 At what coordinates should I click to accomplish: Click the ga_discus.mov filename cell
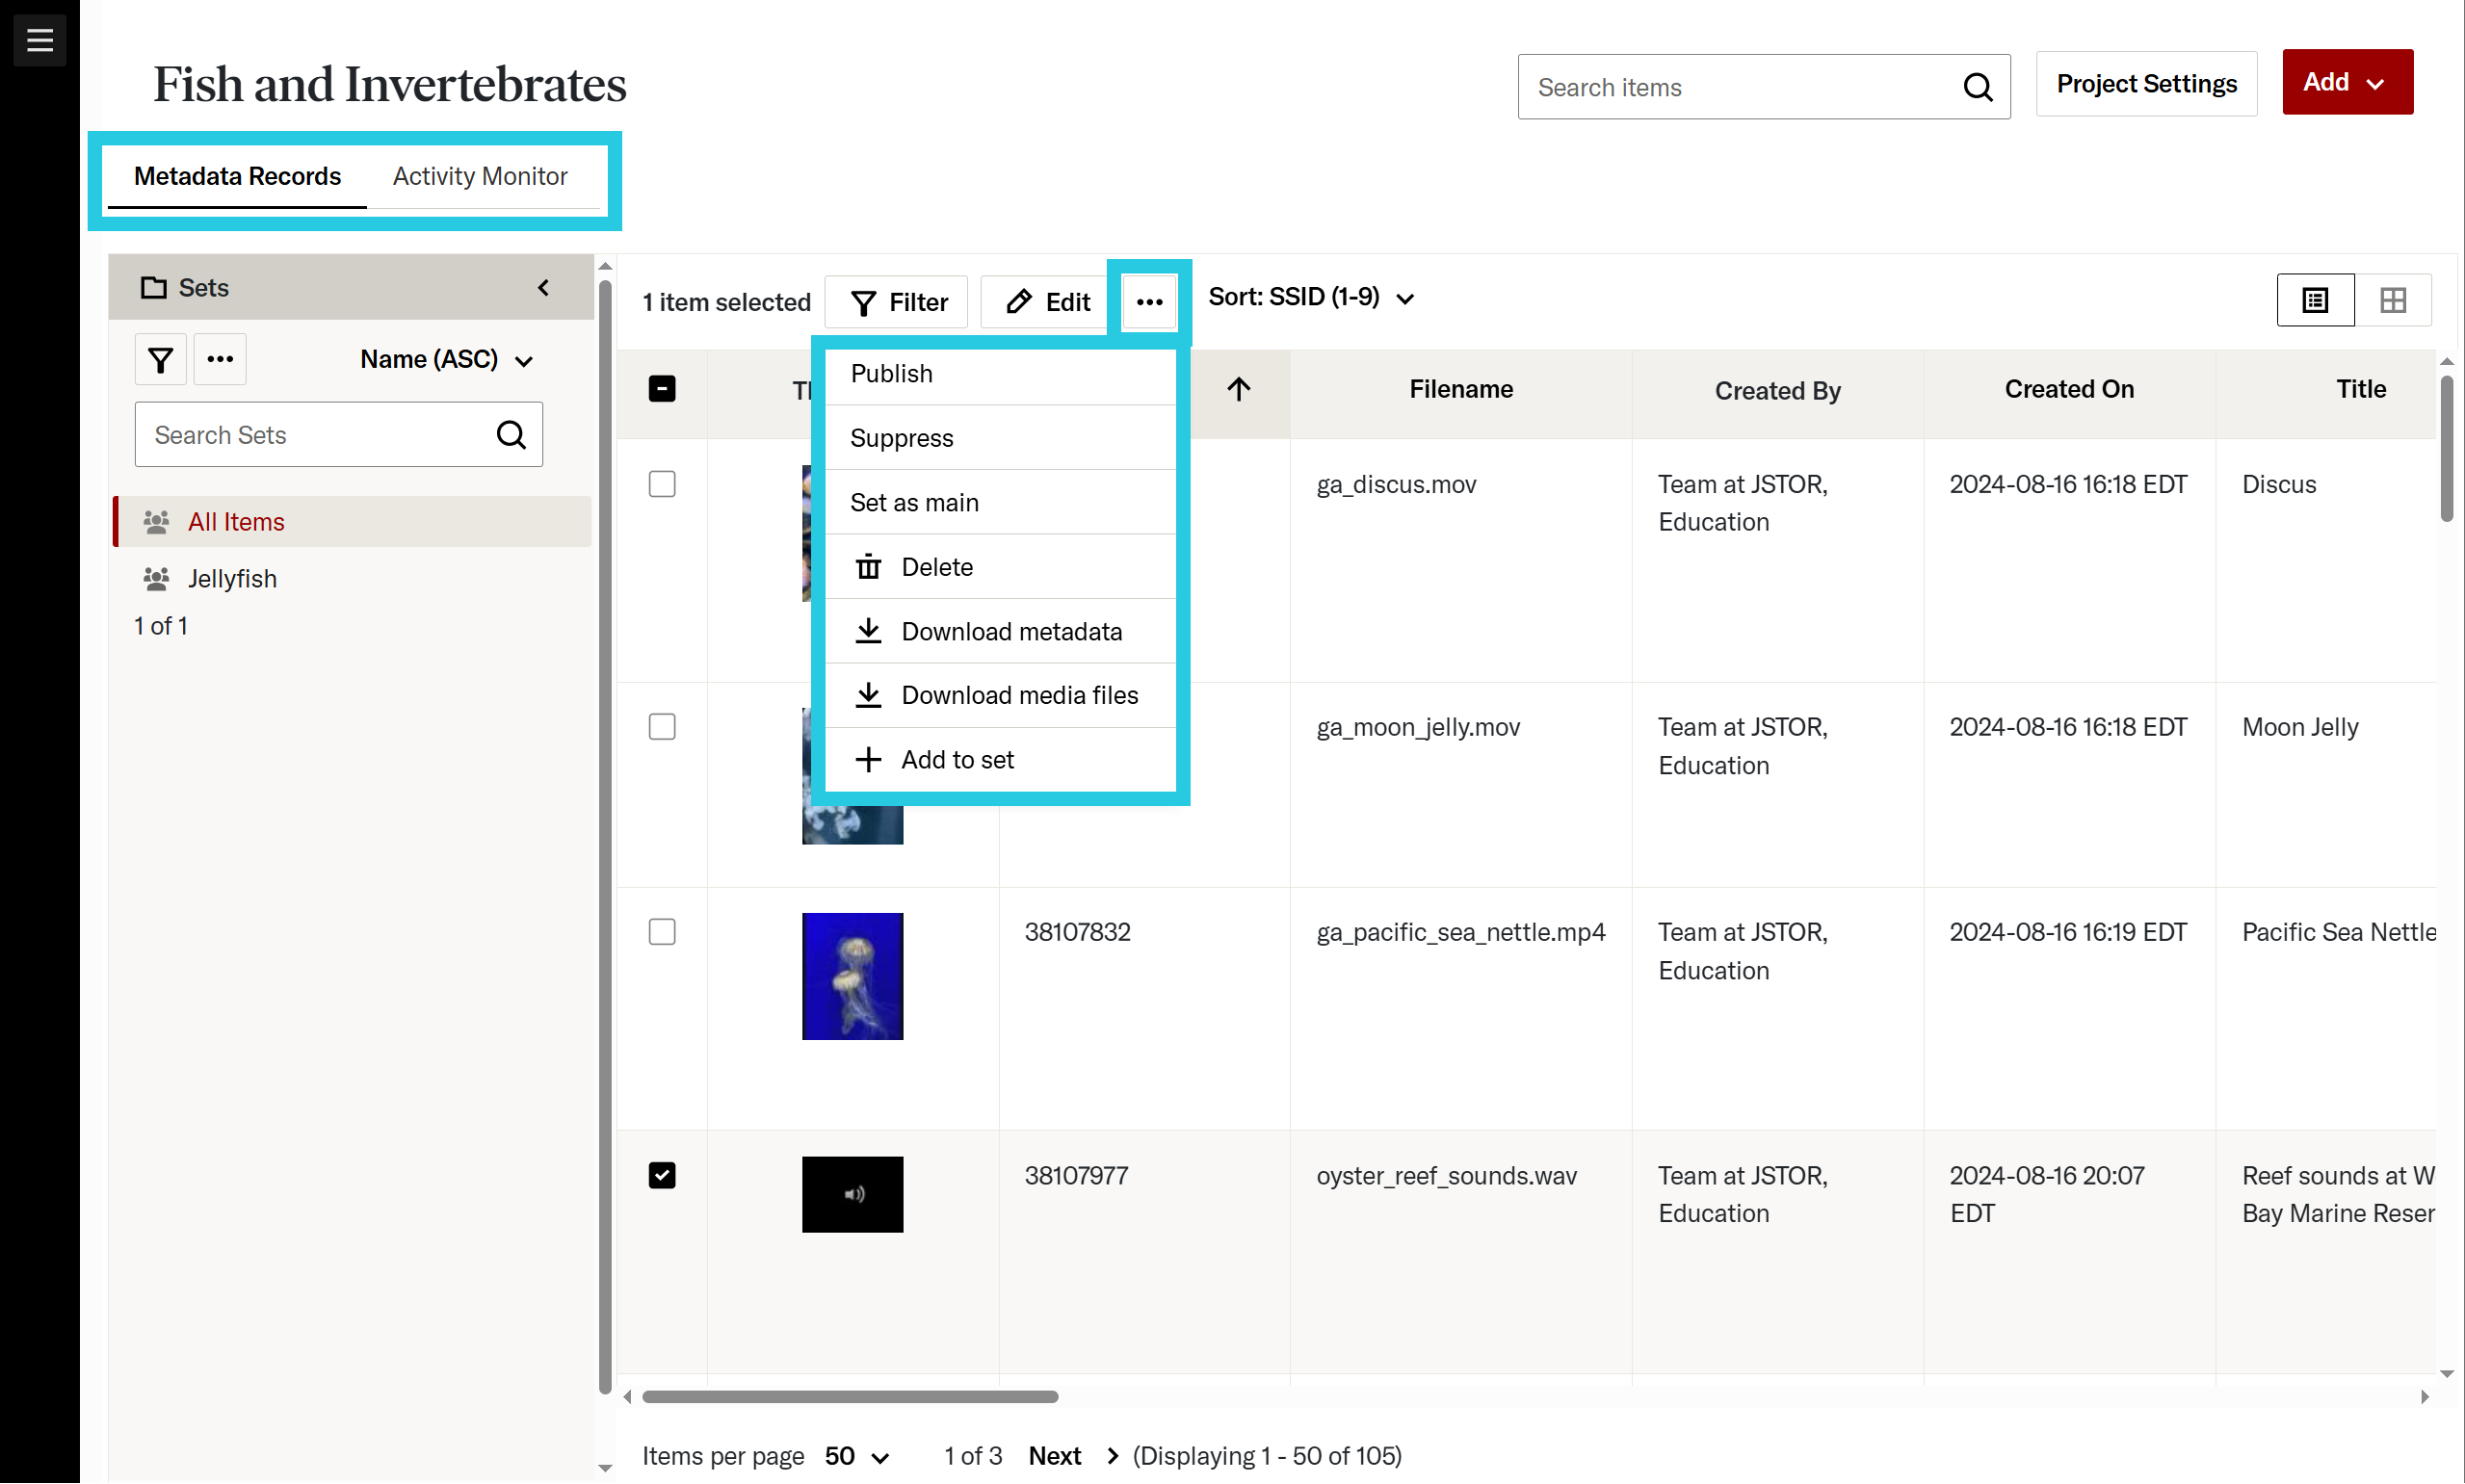[x=1396, y=484]
